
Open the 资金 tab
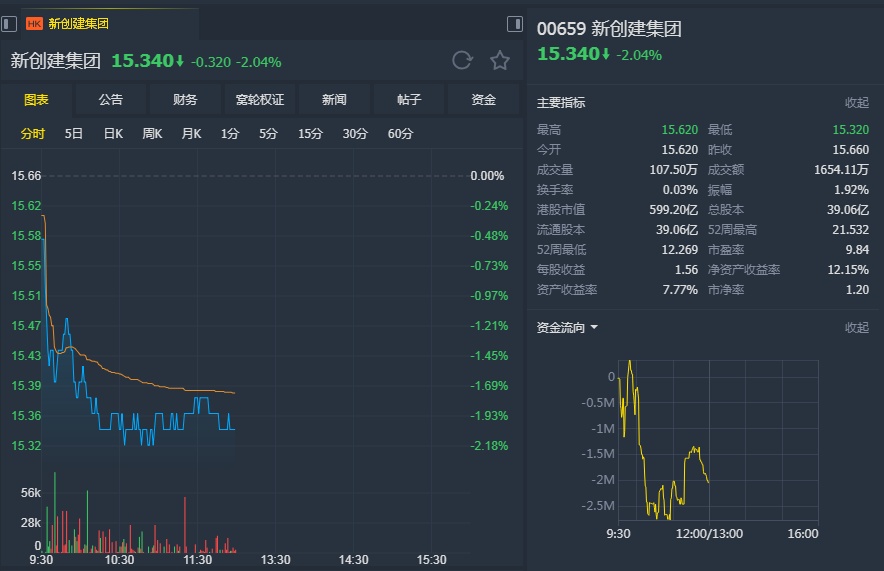click(x=483, y=100)
